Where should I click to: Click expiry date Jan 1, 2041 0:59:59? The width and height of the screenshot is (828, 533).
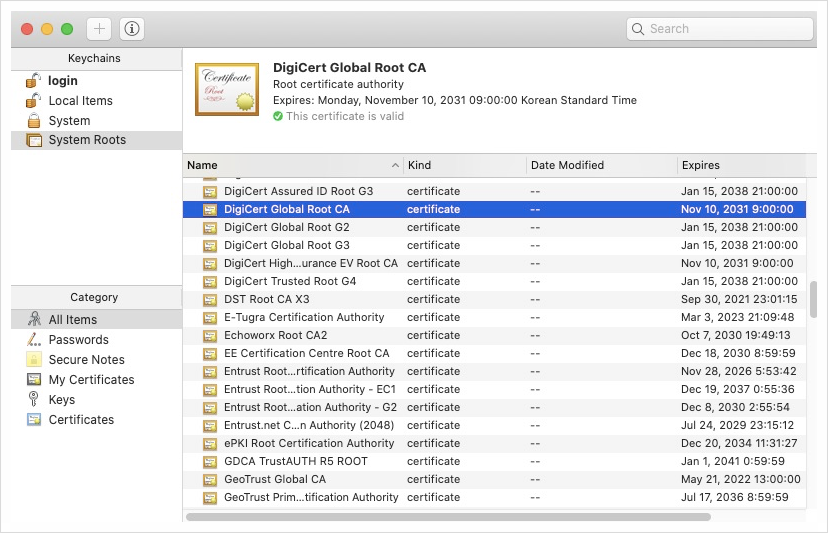coord(732,462)
